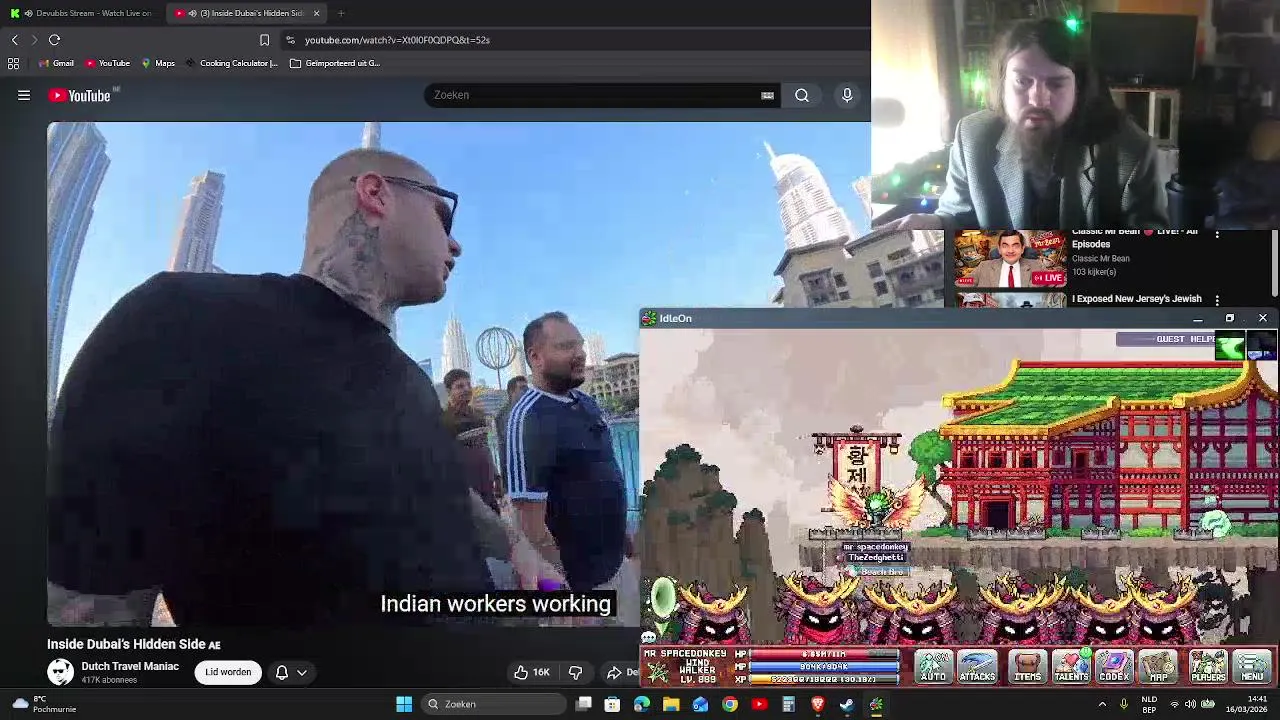Go forward in the browser

click(34, 40)
